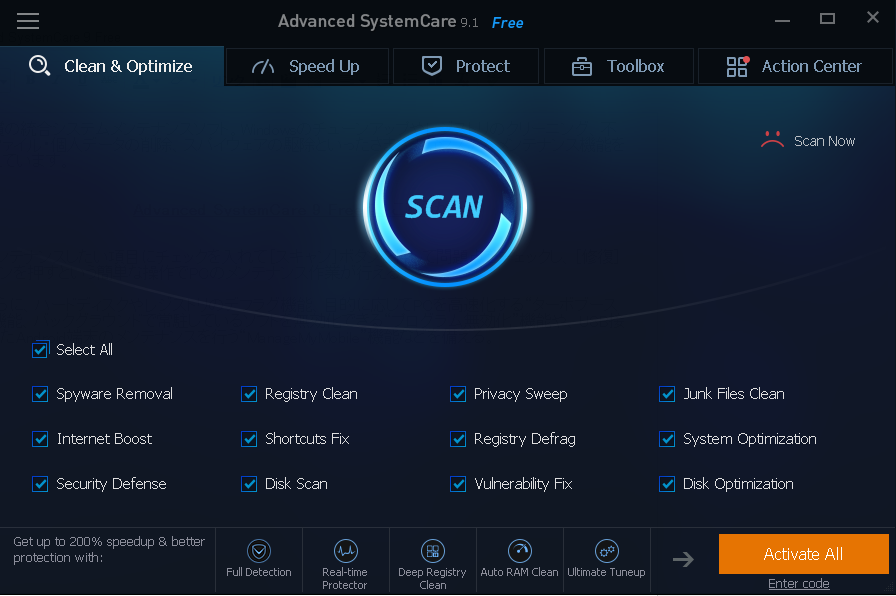Click the Auto RAM Clean label
Image resolution: width=896 pixels, height=596 pixels.
tap(519, 572)
